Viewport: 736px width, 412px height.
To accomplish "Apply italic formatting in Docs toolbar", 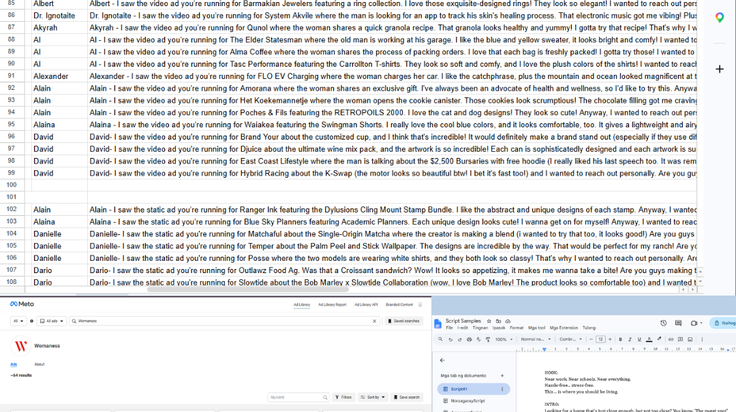I will coord(630,339).
